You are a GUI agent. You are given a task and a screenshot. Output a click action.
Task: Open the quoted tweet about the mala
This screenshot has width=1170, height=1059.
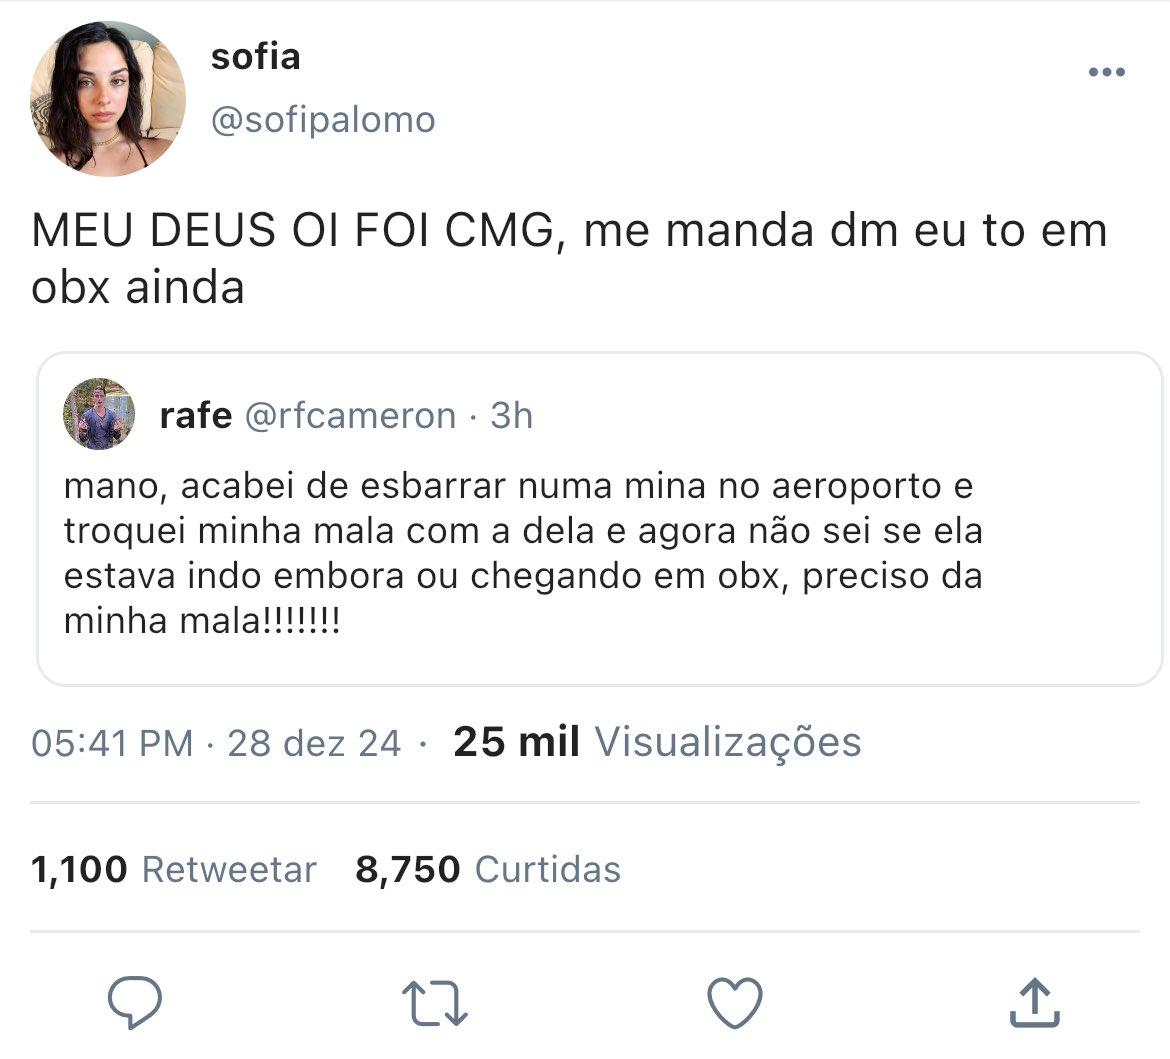(x=599, y=519)
